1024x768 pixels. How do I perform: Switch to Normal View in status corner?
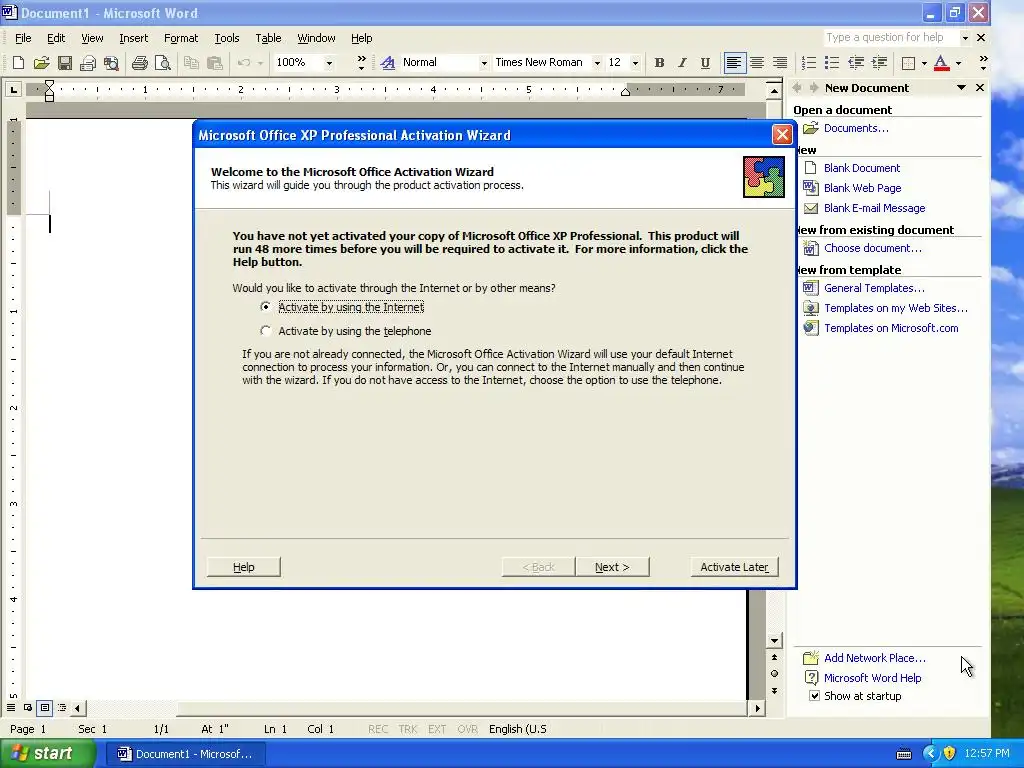11,707
